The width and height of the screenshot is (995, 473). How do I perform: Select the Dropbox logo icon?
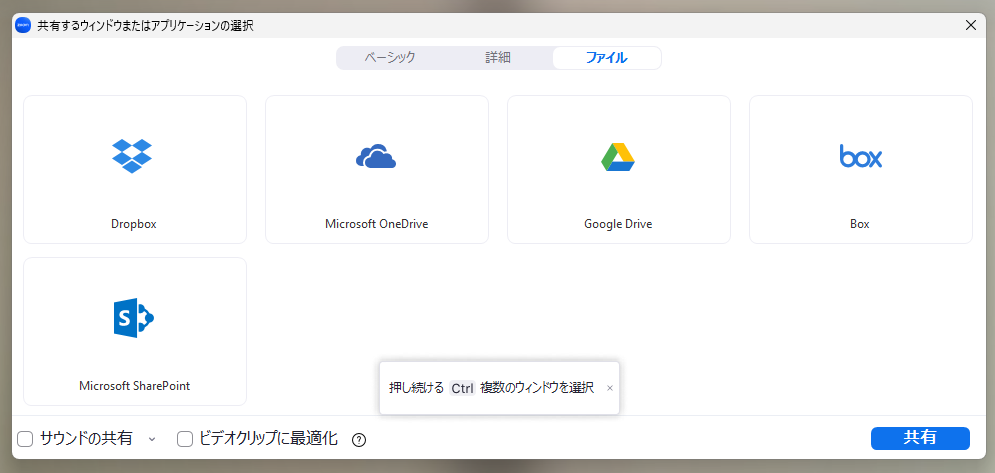[133, 156]
